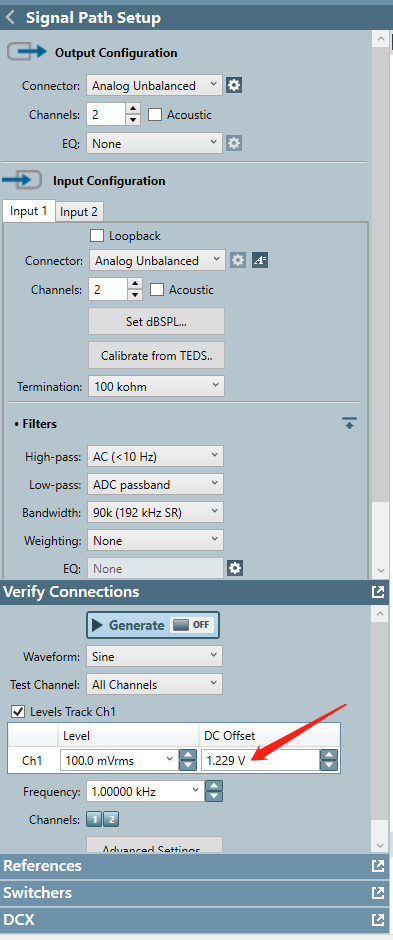This screenshot has width=393, height=940.
Task: Open Low-pass ADC passband dropdown
Action: point(155,484)
